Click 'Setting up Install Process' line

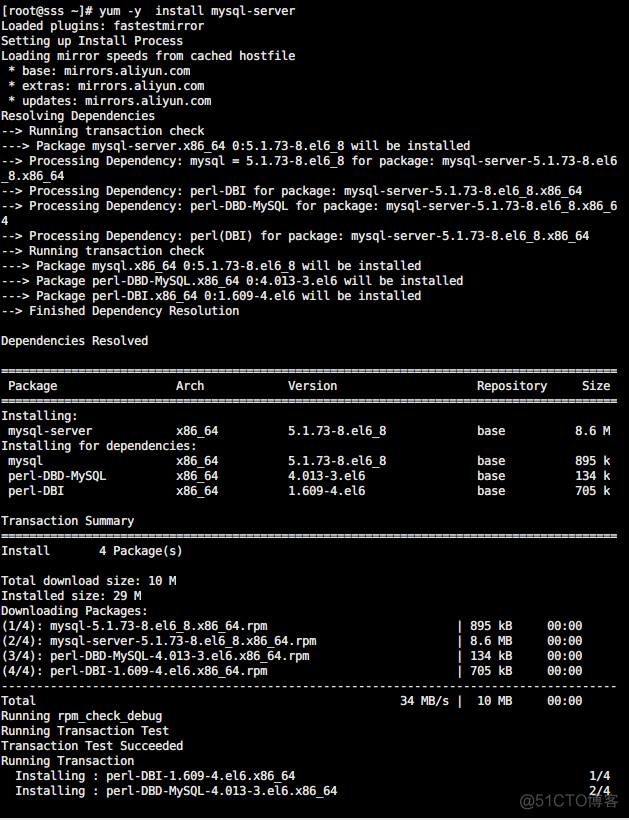pos(92,41)
